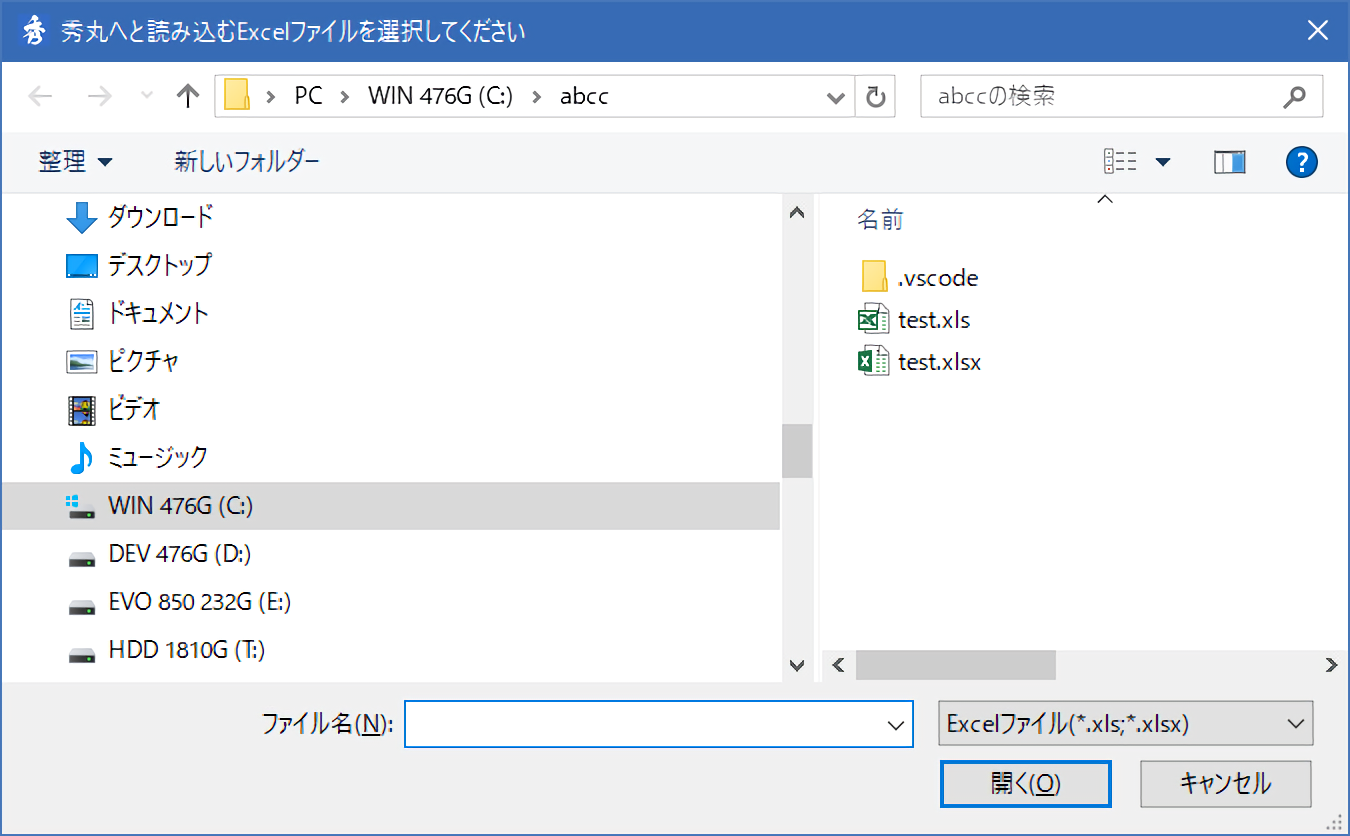Open the help question mark icon
Image resolution: width=1350 pixels, height=836 pixels.
tap(1301, 161)
